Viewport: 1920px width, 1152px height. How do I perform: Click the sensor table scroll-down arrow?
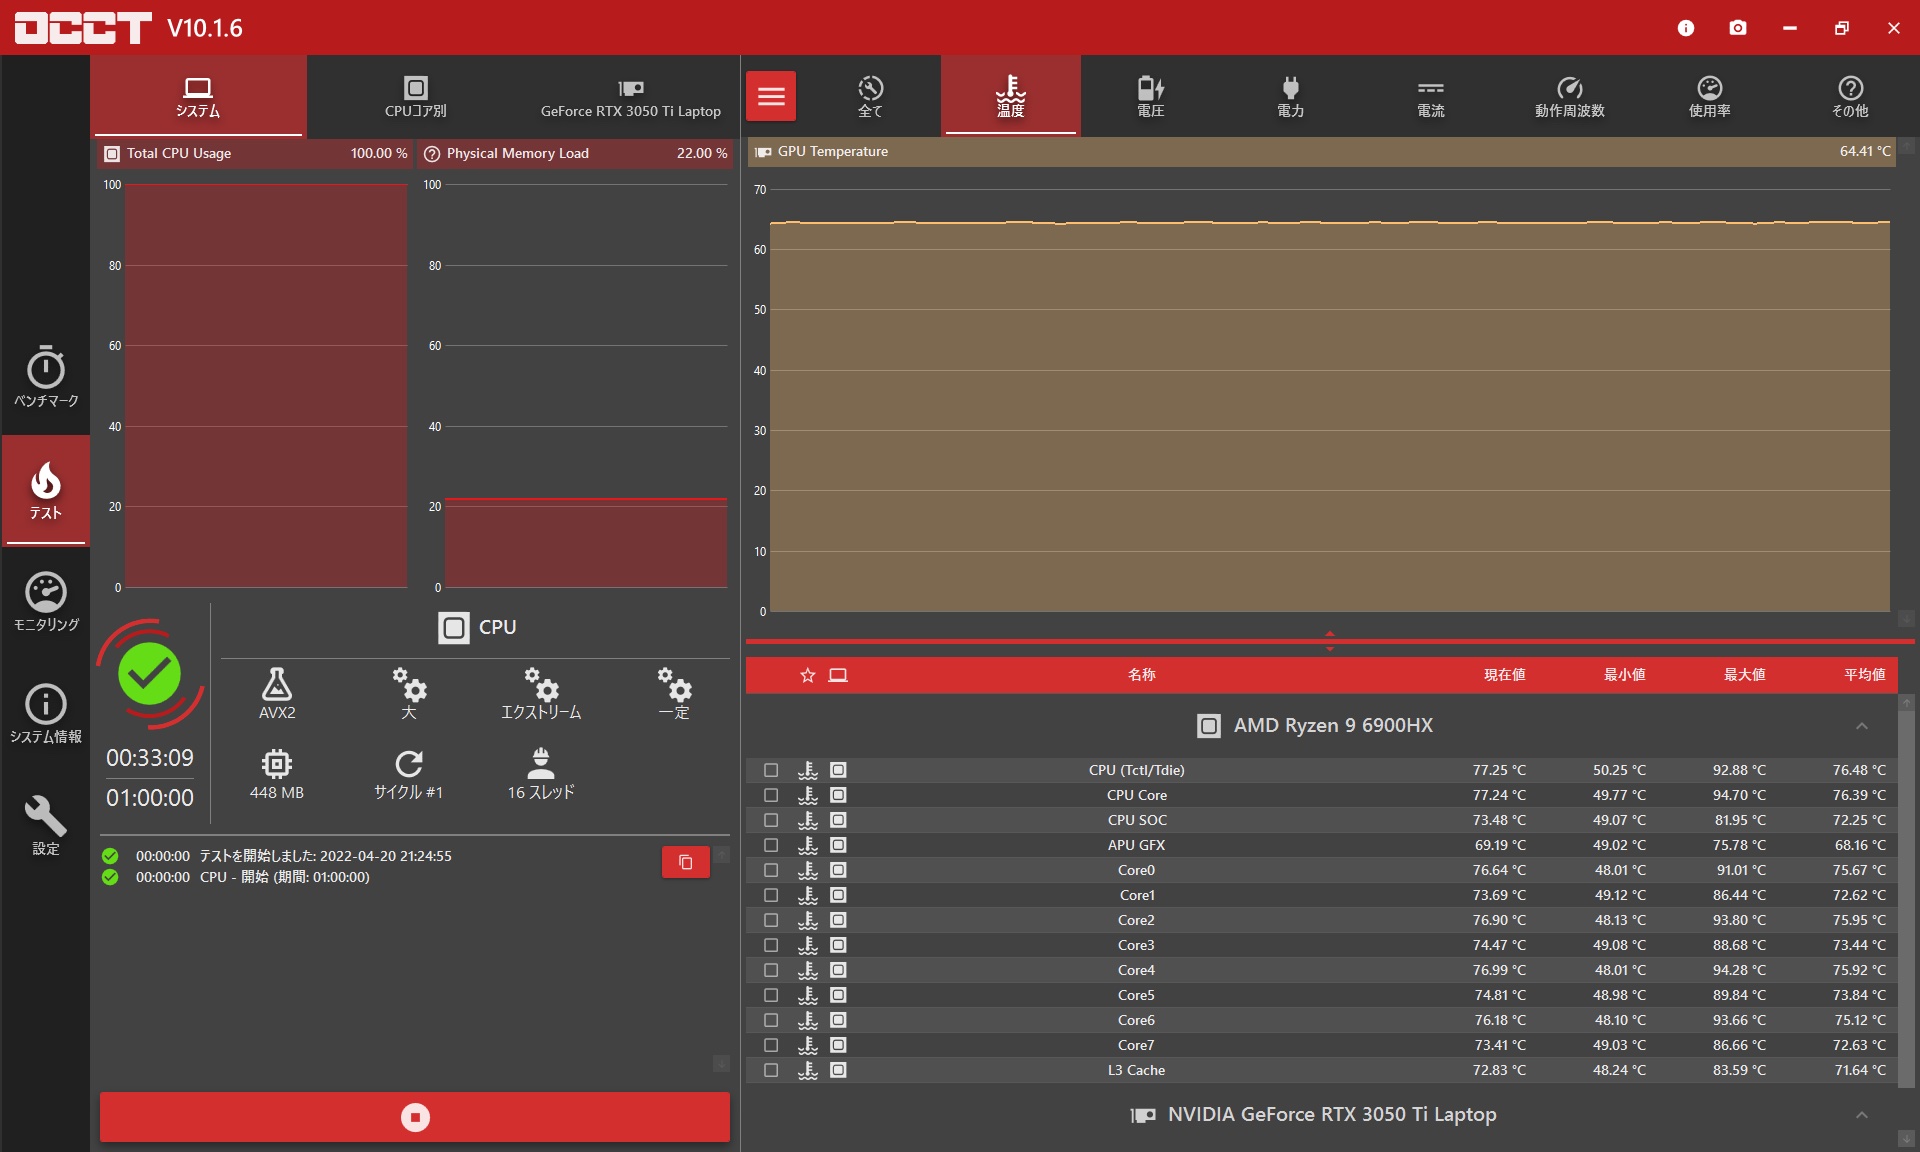tap(1907, 1139)
